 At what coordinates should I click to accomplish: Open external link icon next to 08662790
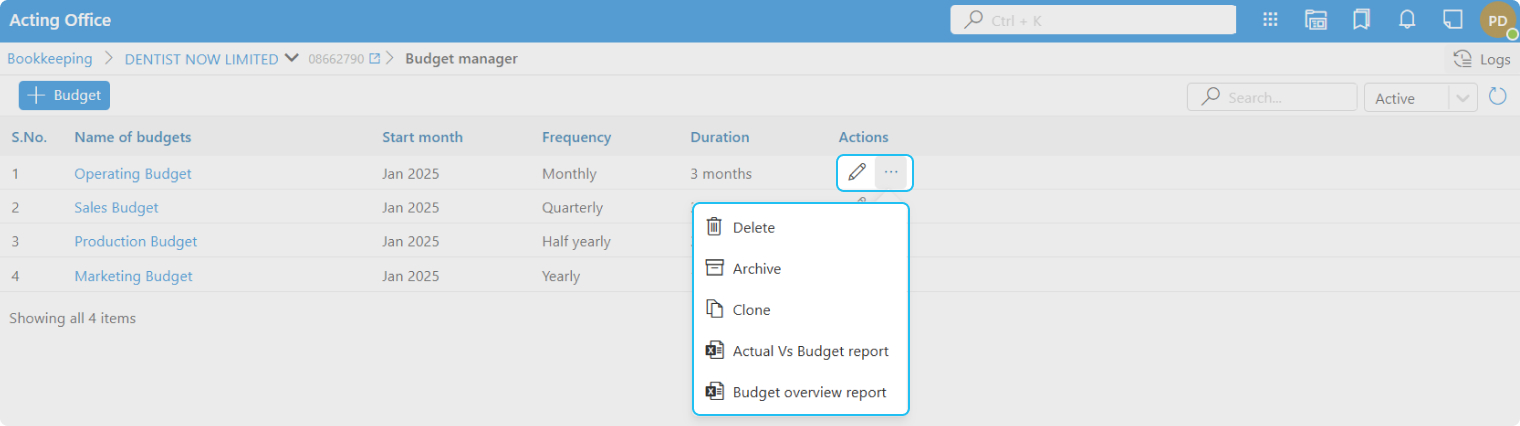375,59
